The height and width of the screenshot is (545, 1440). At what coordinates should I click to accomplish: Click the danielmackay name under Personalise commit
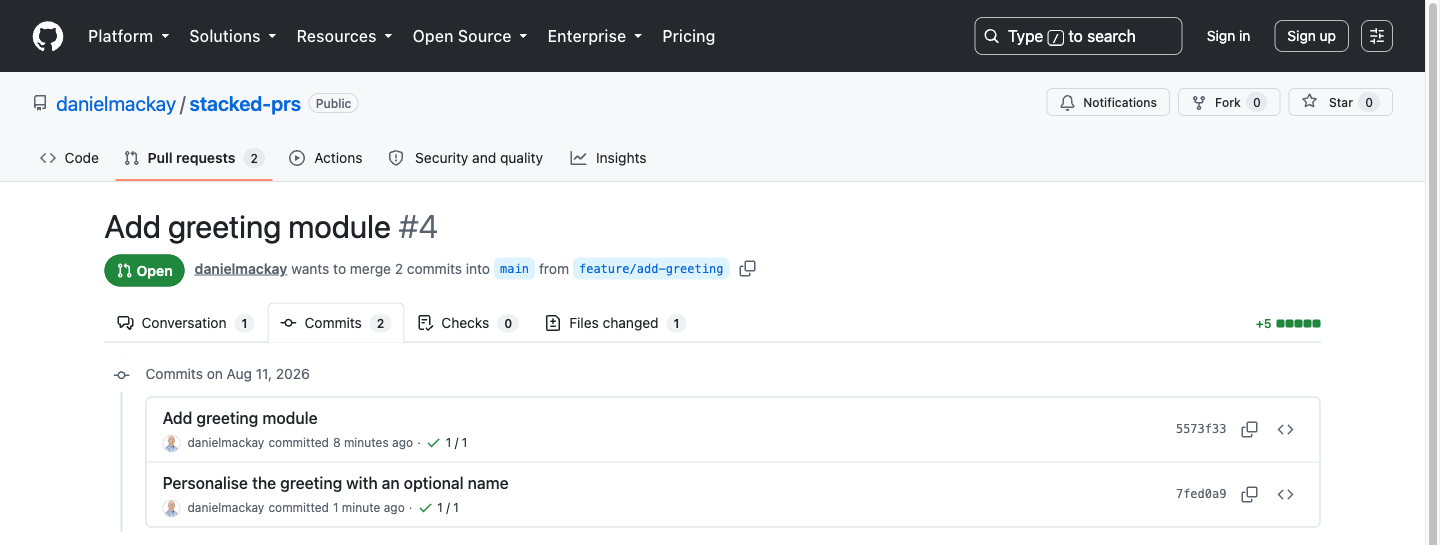coord(226,508)
